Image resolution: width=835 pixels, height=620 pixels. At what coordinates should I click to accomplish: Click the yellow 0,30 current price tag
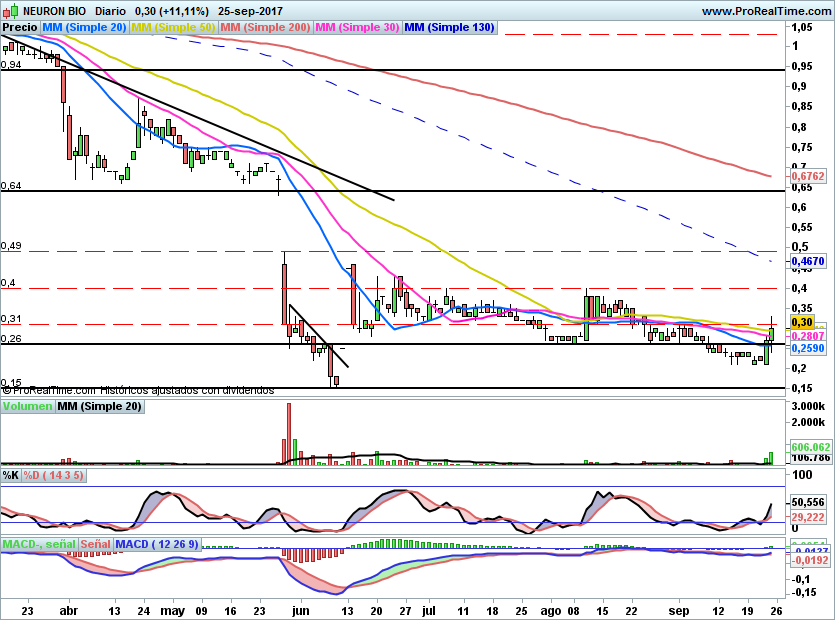[x=803, y=322]
